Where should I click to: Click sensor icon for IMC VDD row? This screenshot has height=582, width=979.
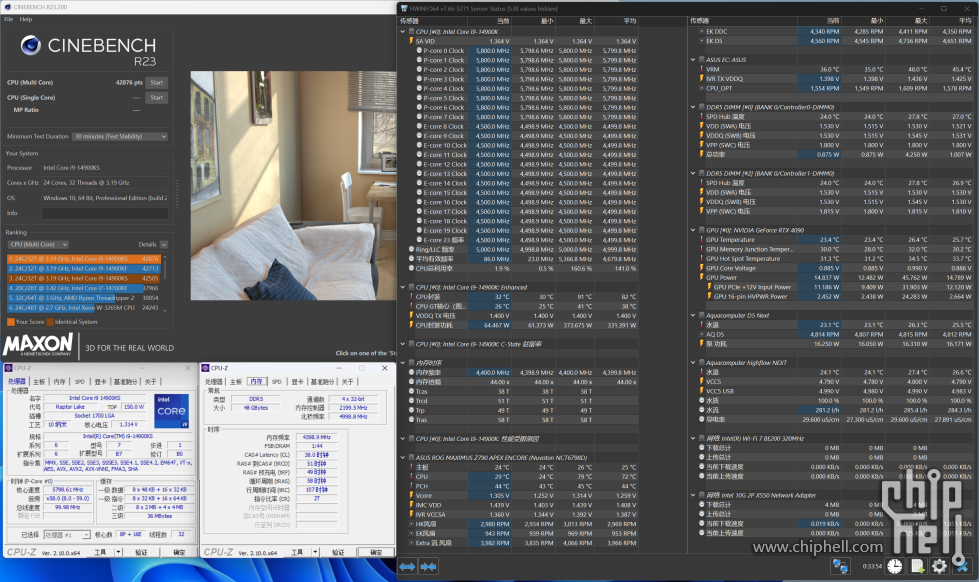point(411,505)
